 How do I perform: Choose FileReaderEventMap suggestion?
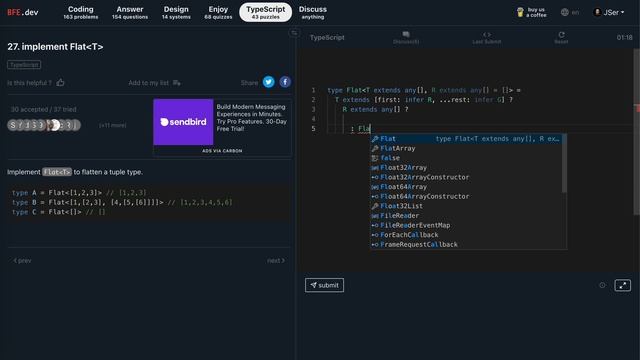tap(466, 225)
